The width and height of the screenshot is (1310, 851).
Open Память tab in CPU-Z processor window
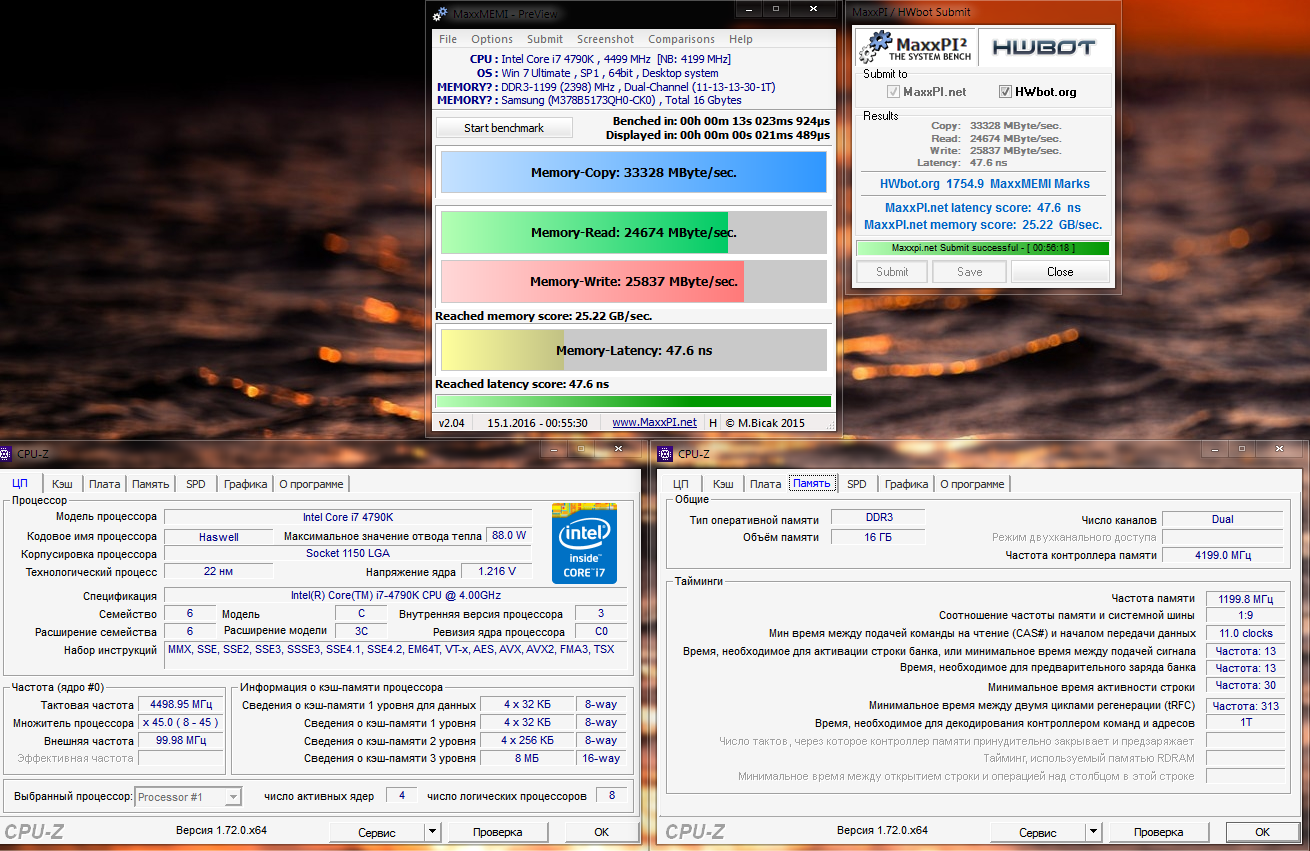click(151, 484)
